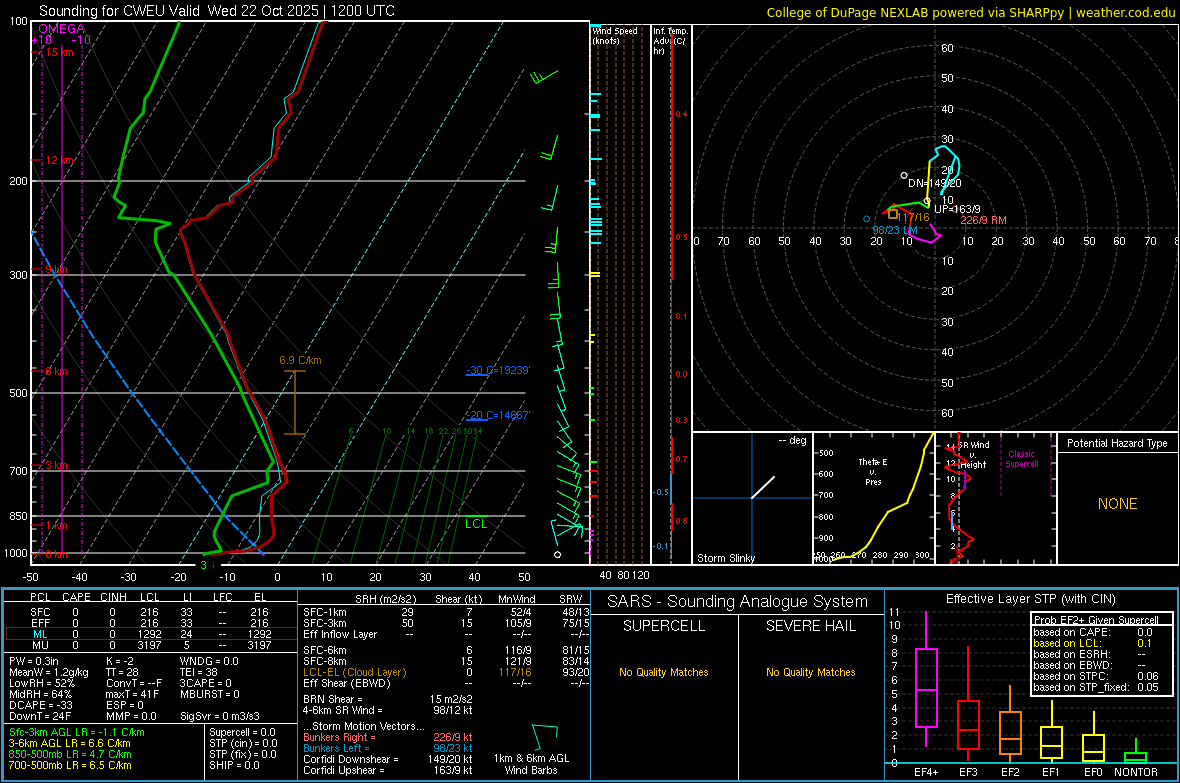
Task: Click the green LCL marker on skew-T
Action: point(476,523)
